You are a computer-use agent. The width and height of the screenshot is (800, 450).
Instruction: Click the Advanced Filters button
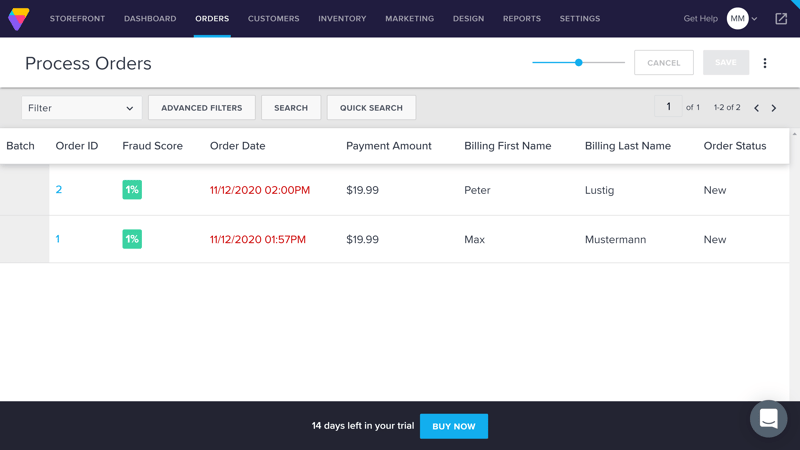[201, 108]
